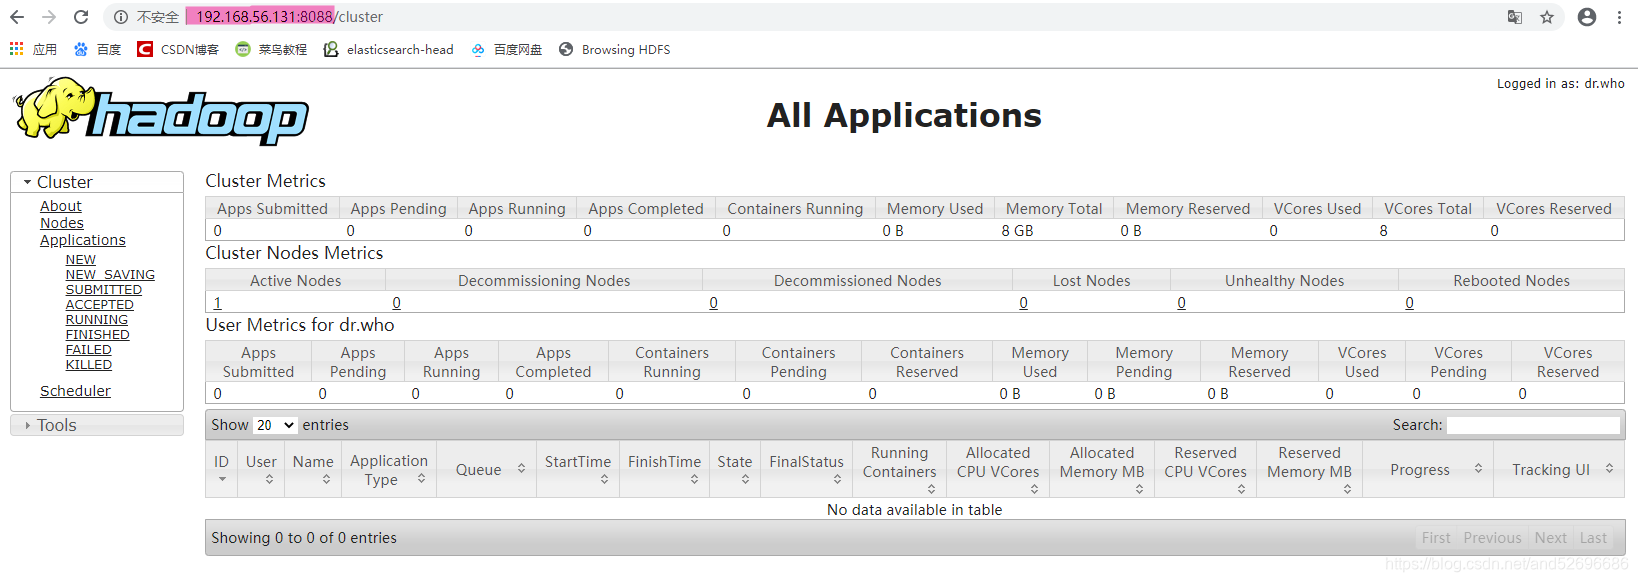1638x582 pixels.
Task: Sort table by ID column
Action: 221,469
